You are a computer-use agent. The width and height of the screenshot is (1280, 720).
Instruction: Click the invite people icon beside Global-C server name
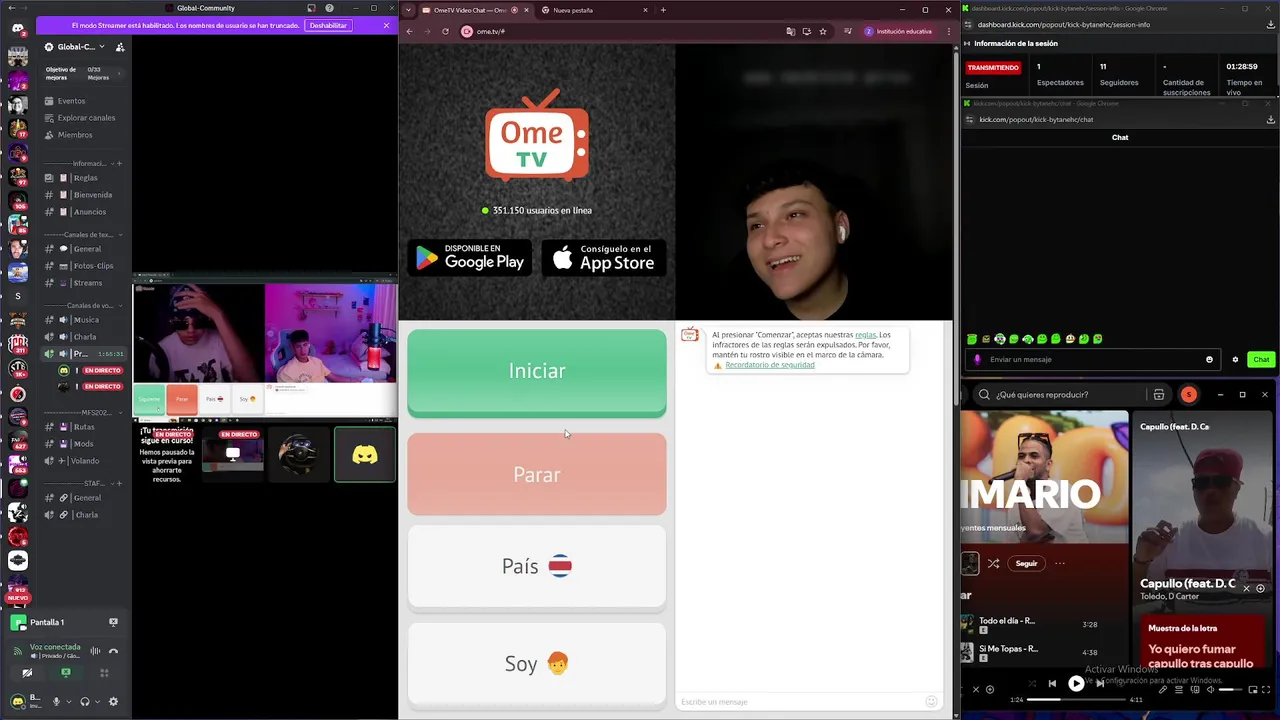(120, 47)
